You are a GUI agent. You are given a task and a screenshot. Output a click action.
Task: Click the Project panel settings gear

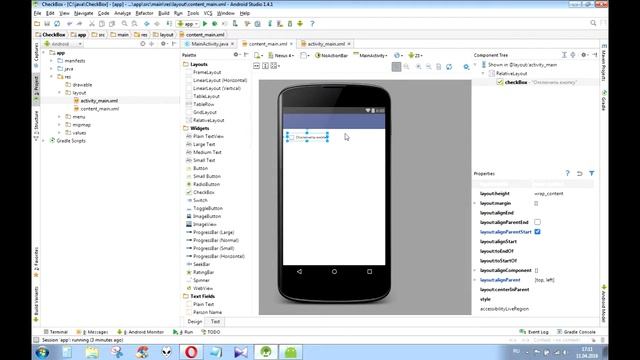coord(163,44)
